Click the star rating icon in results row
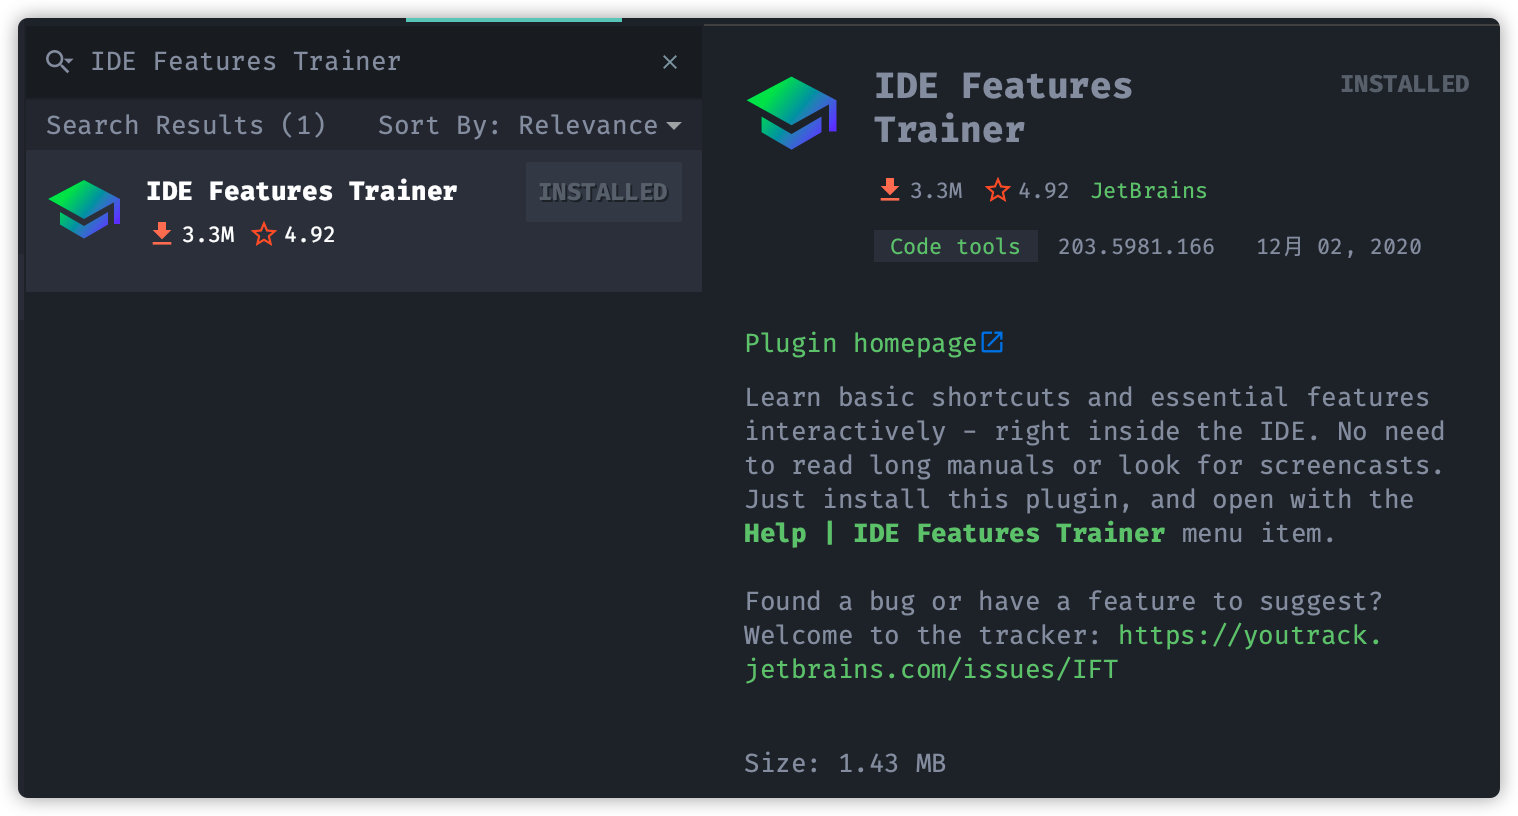Screen dimensions: 1518x816 (264, 234)
